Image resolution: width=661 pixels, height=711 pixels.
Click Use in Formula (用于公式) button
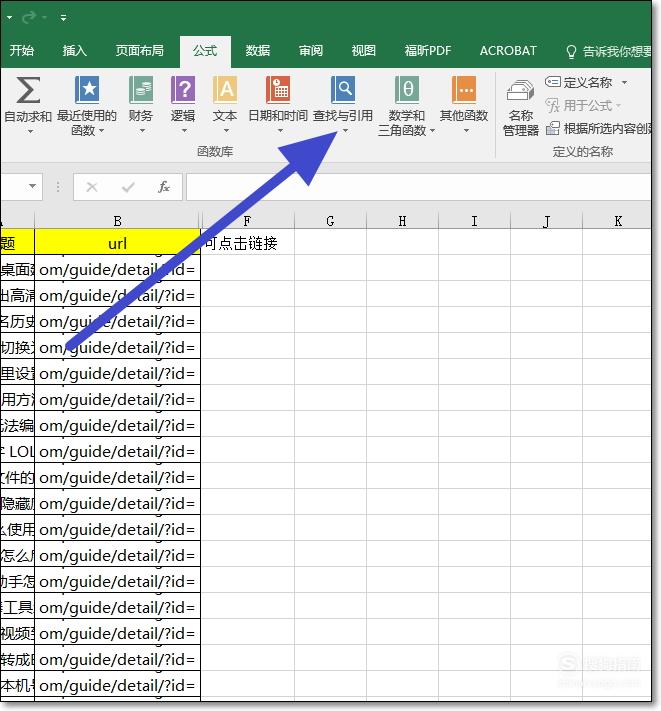583,106
